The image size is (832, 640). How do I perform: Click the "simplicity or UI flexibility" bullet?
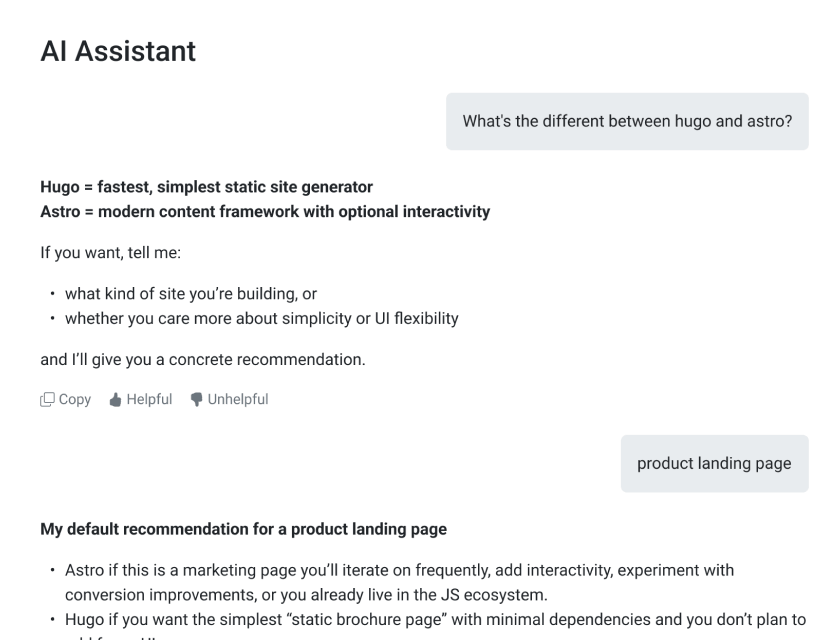pyautogui.click(x=261, y=319)
